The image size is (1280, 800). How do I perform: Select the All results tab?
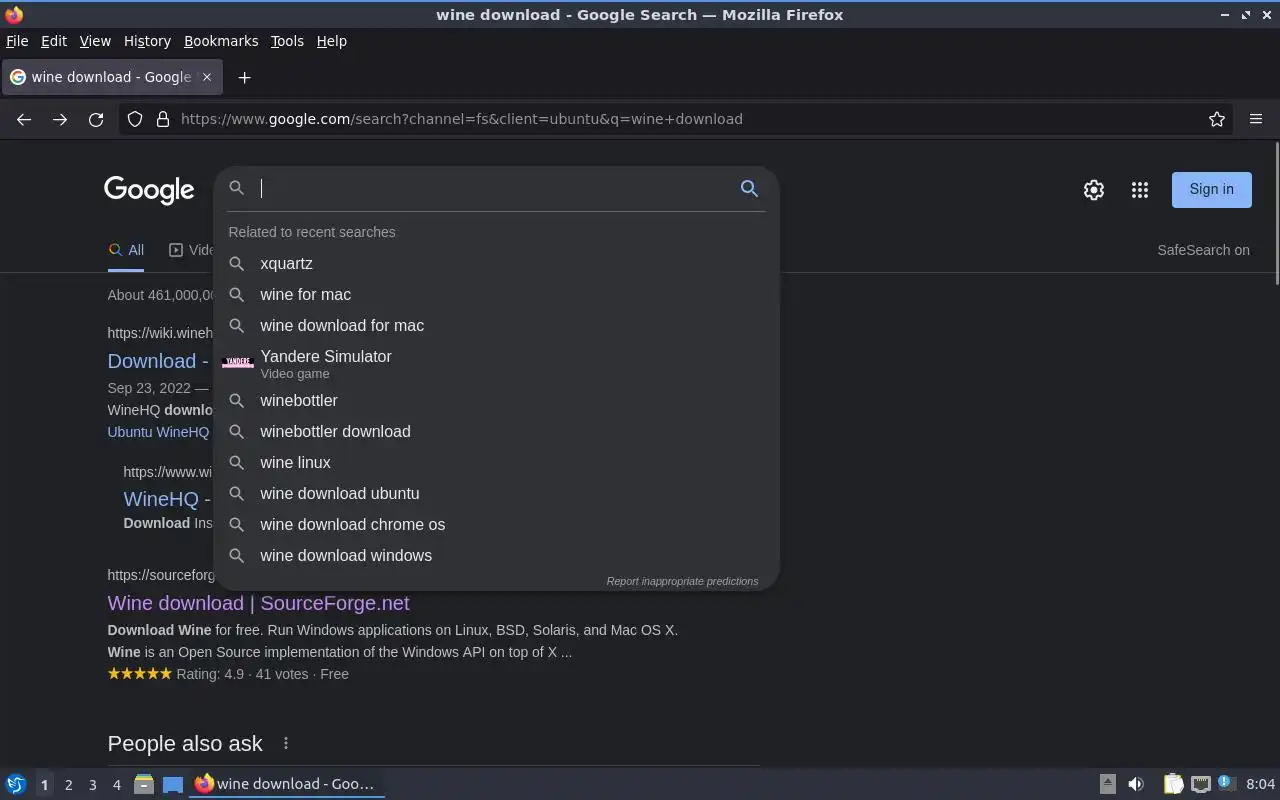[126, 250]
